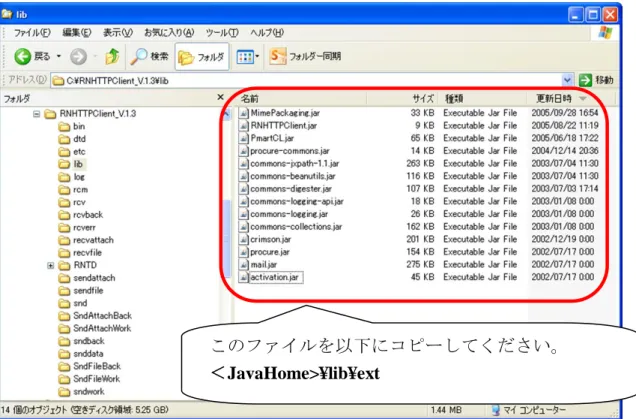Select the SndAttachBack folder in tree

tap(95, 316)
